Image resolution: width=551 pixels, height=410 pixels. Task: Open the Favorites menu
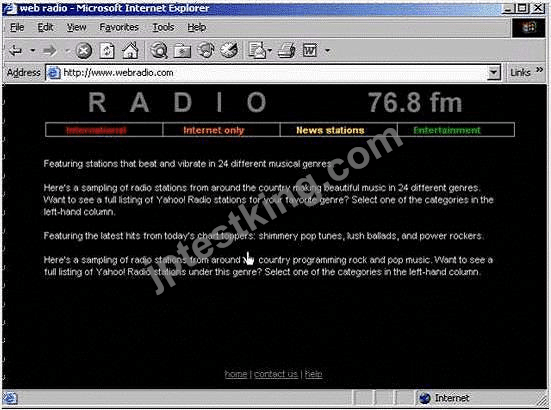[119, 27]
